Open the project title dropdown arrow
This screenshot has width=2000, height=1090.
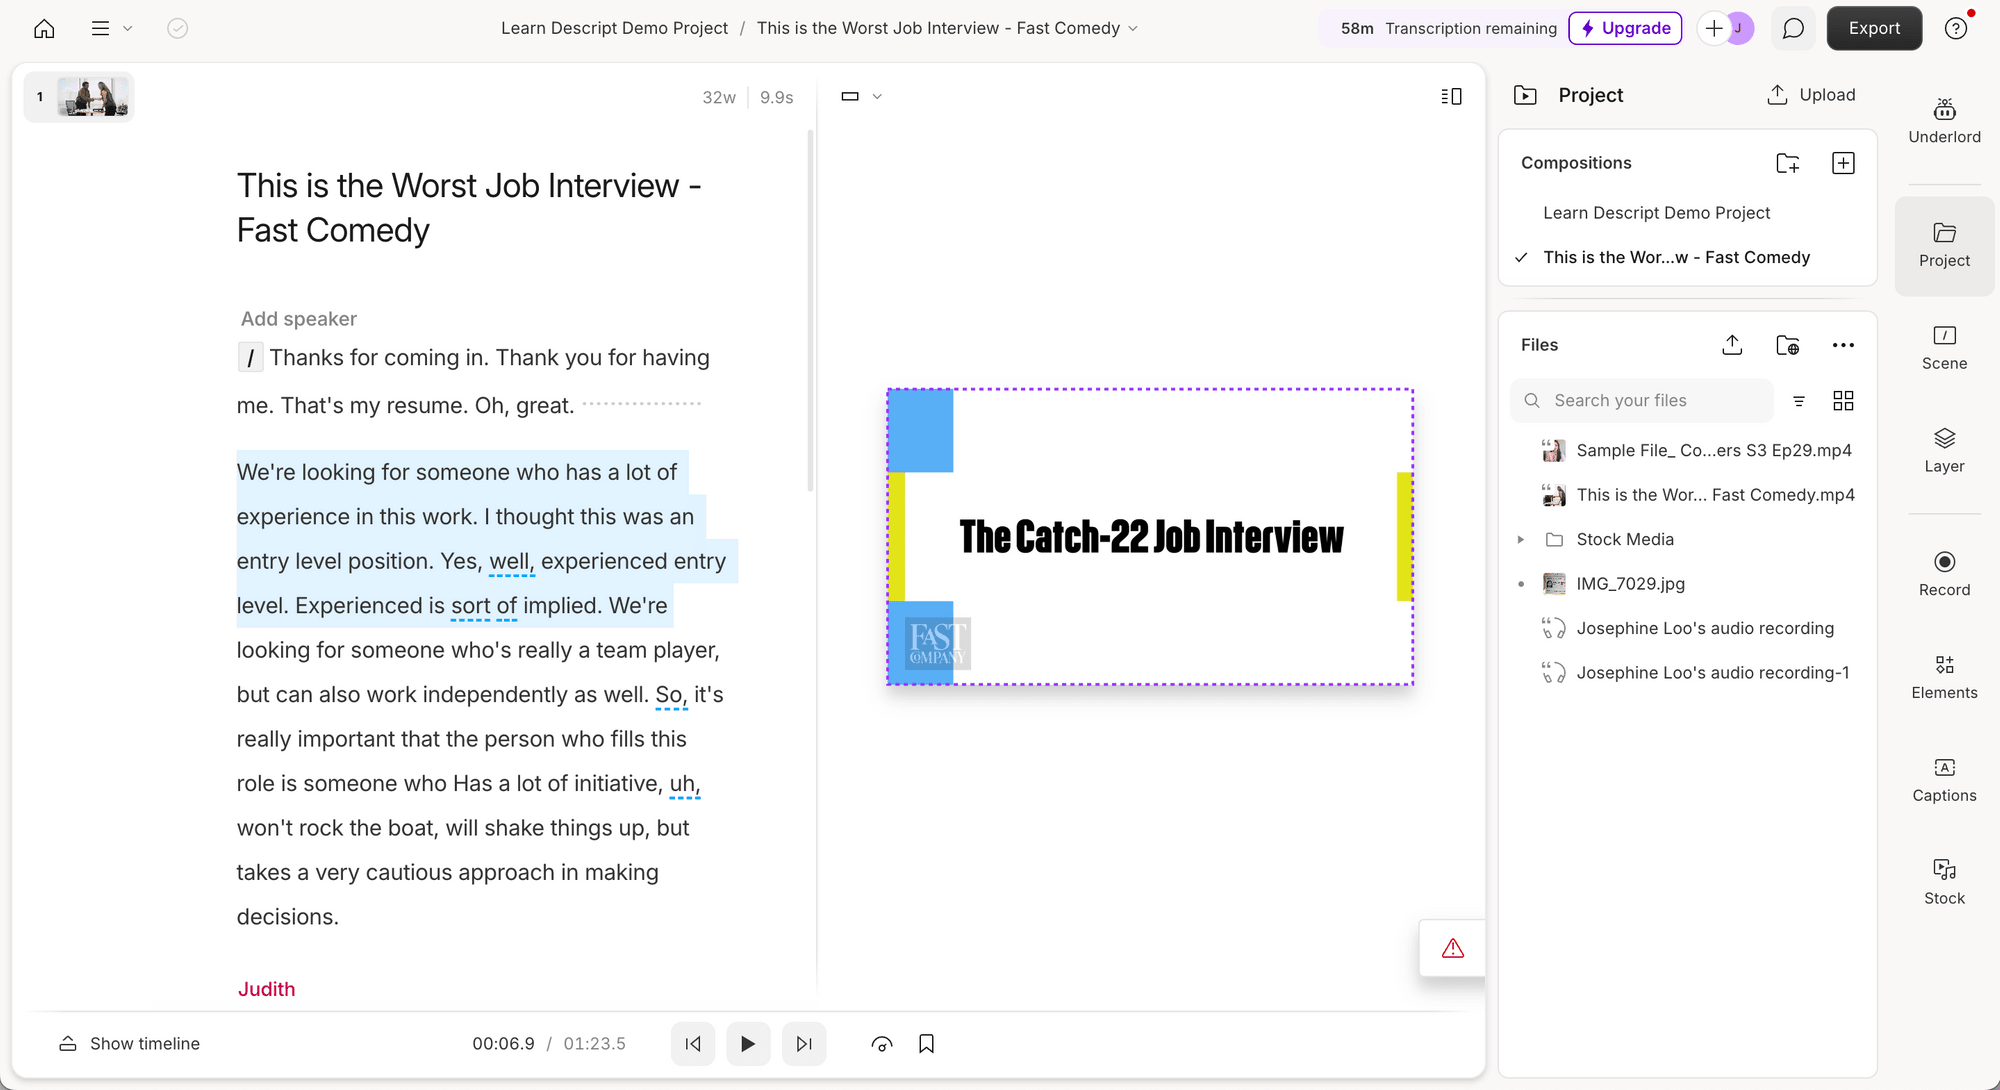[x=1136, y=28]
